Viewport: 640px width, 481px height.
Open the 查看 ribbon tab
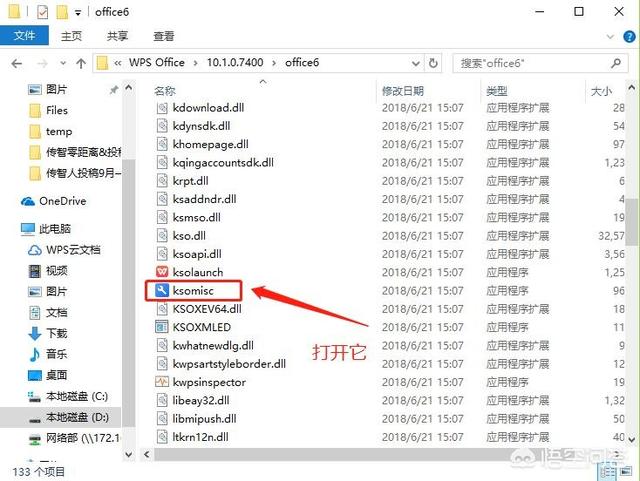[x=164, y=36]
